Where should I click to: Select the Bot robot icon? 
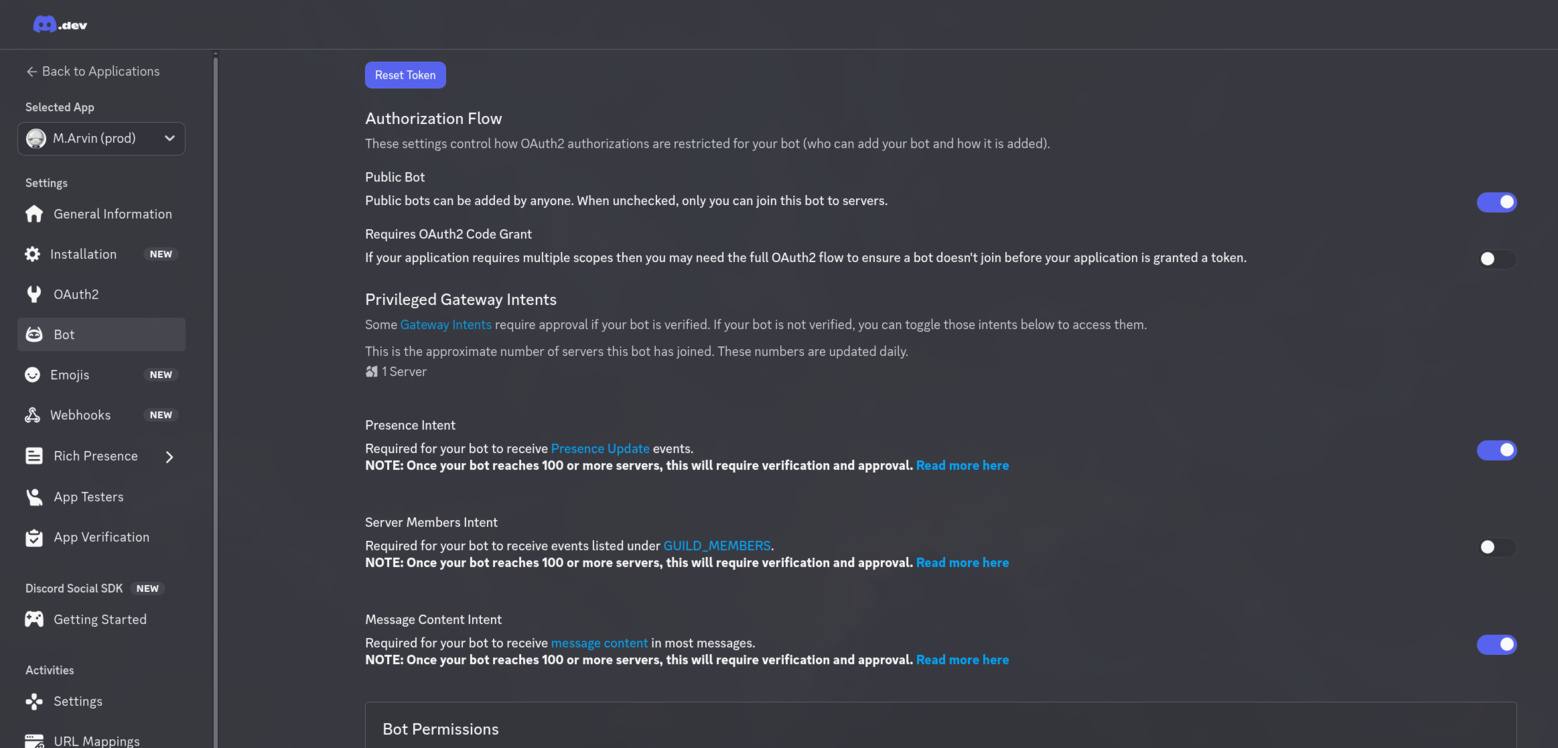click(33, 334)
